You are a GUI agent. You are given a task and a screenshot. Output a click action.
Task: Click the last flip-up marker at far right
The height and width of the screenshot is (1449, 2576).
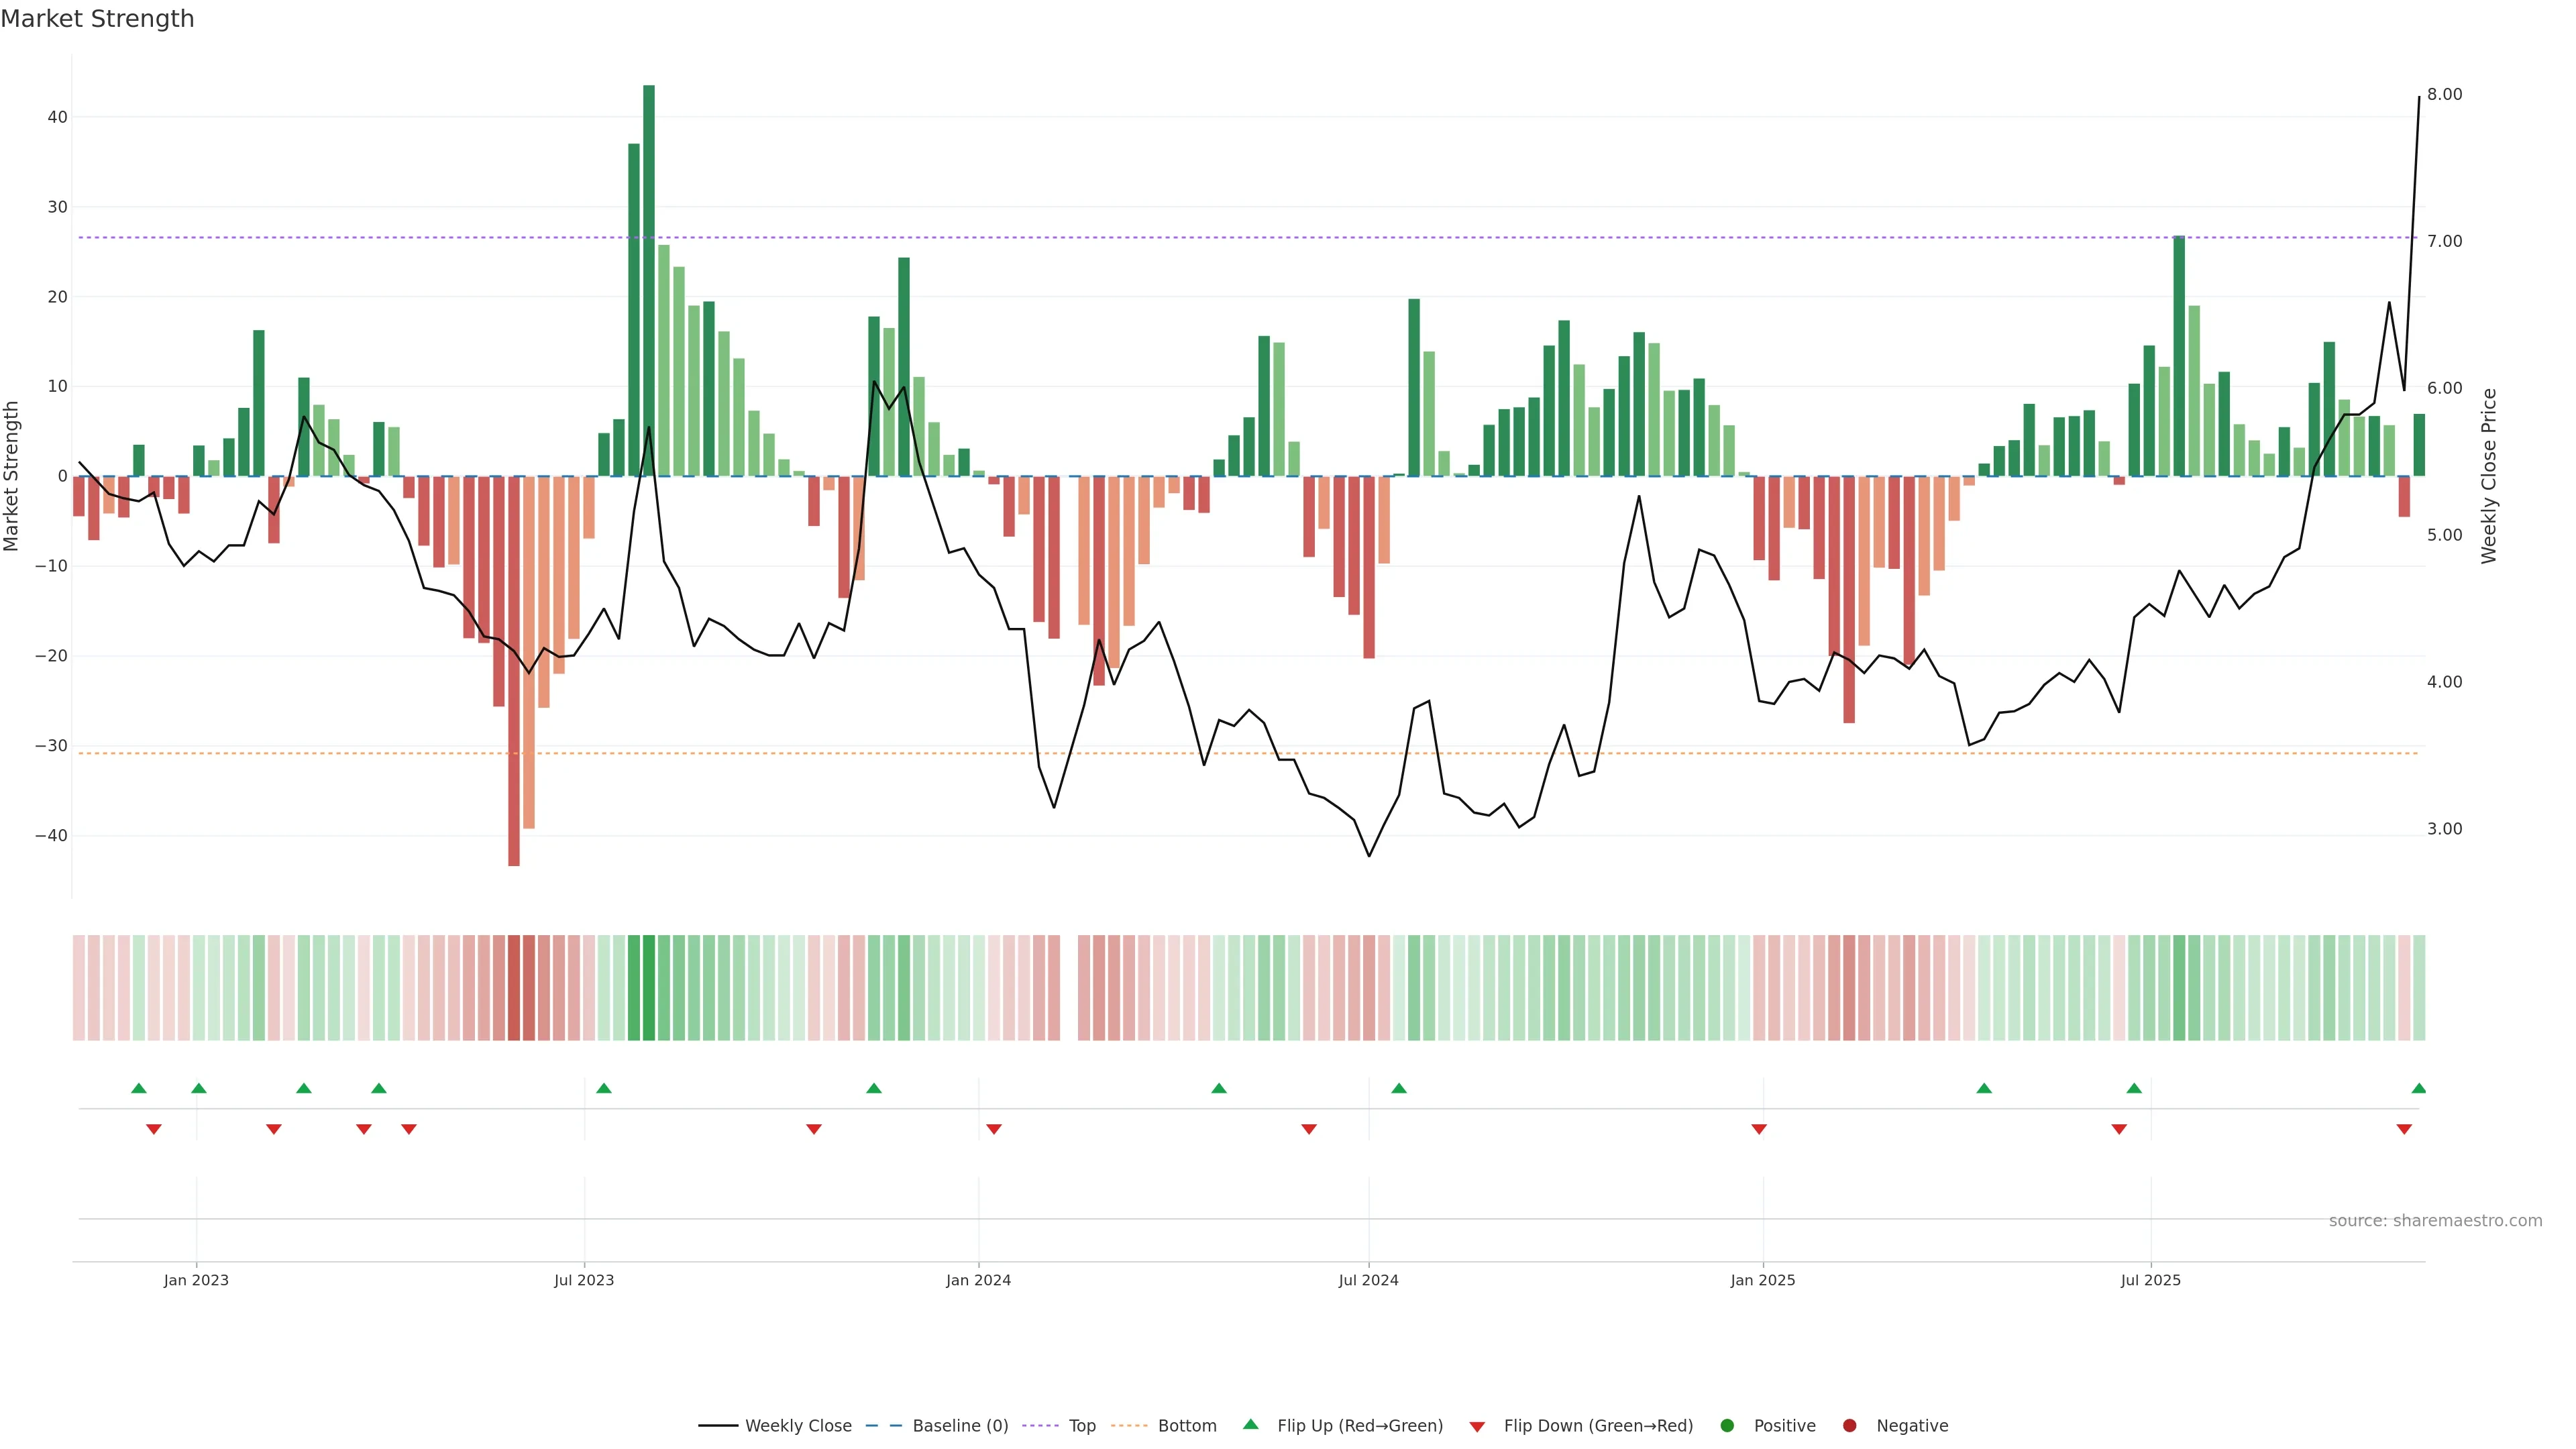pos(2418,1088)
